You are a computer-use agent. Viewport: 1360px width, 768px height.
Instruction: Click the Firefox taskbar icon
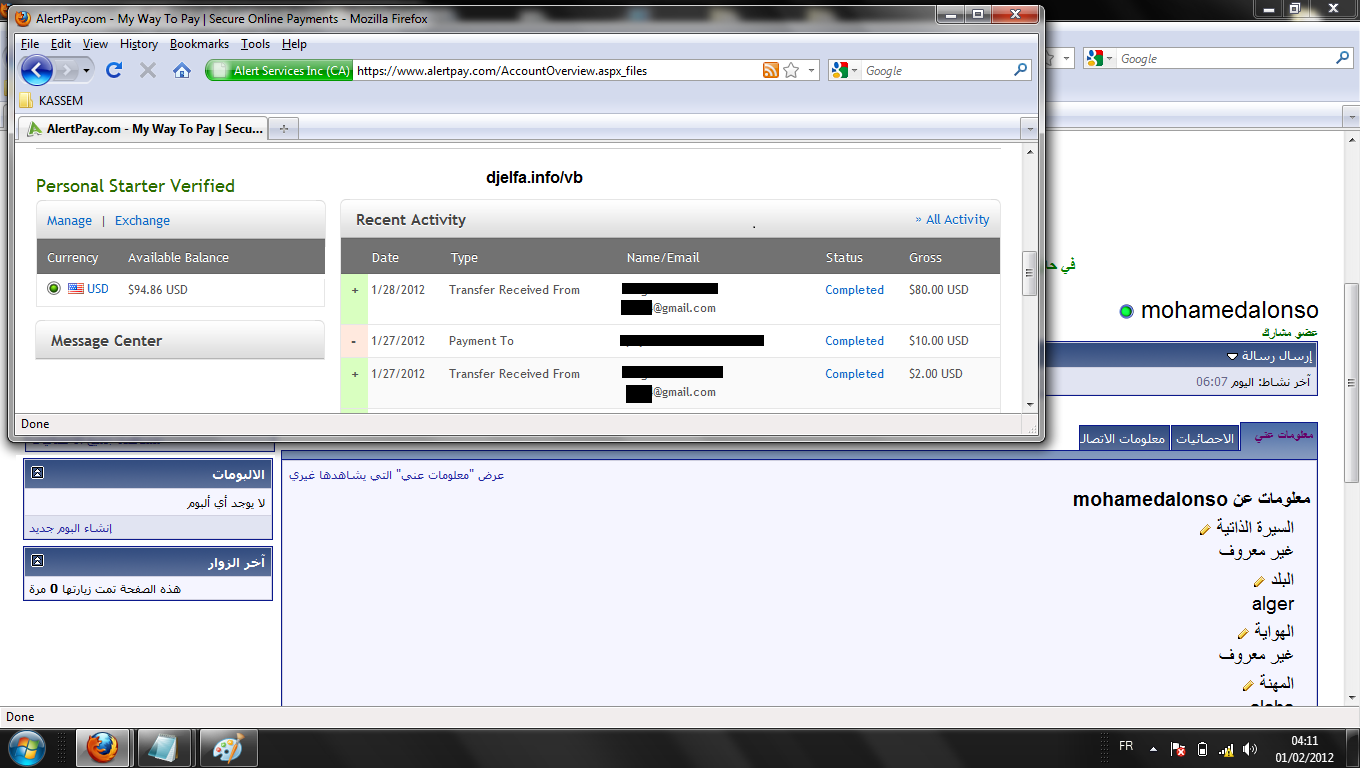[103, 748]
